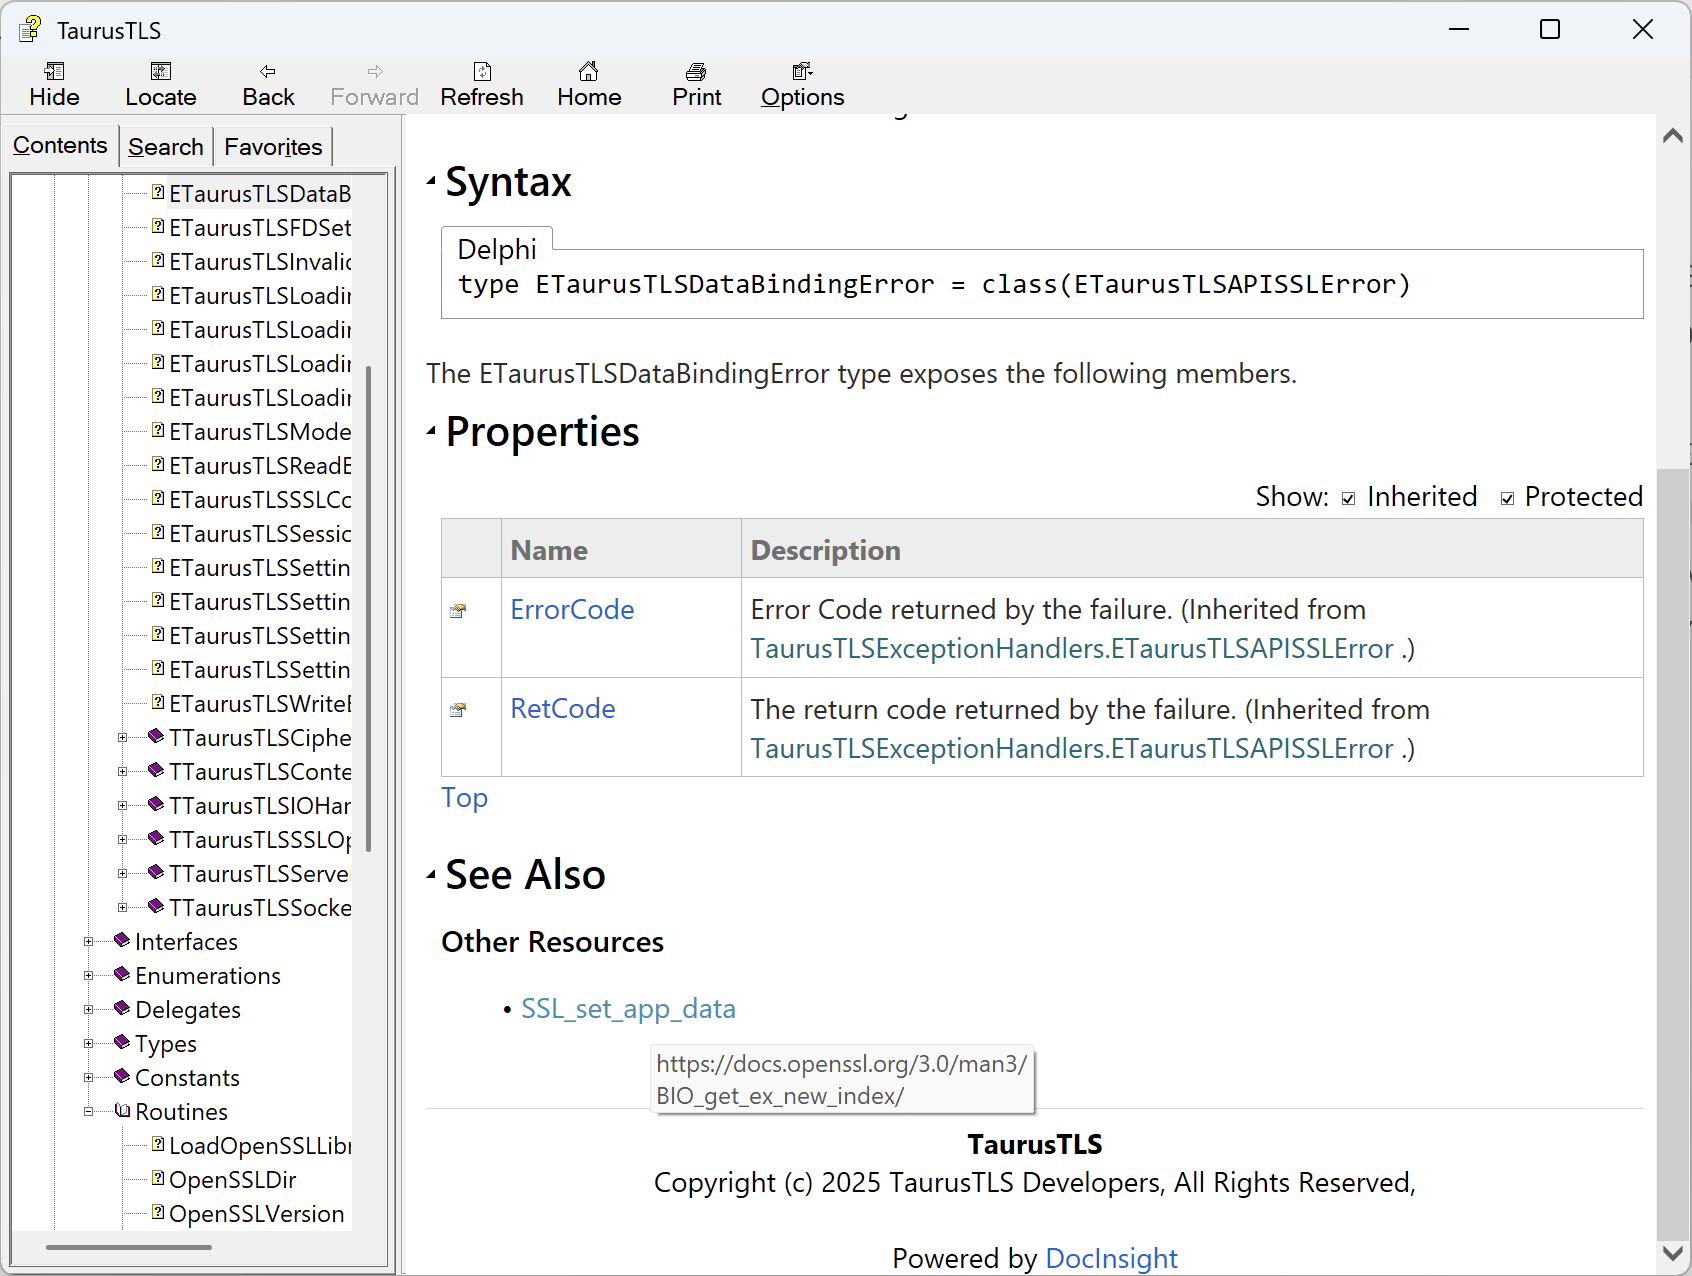Go to the Home page
This screenshot has height=1276, width=1692.
point(589,84)
